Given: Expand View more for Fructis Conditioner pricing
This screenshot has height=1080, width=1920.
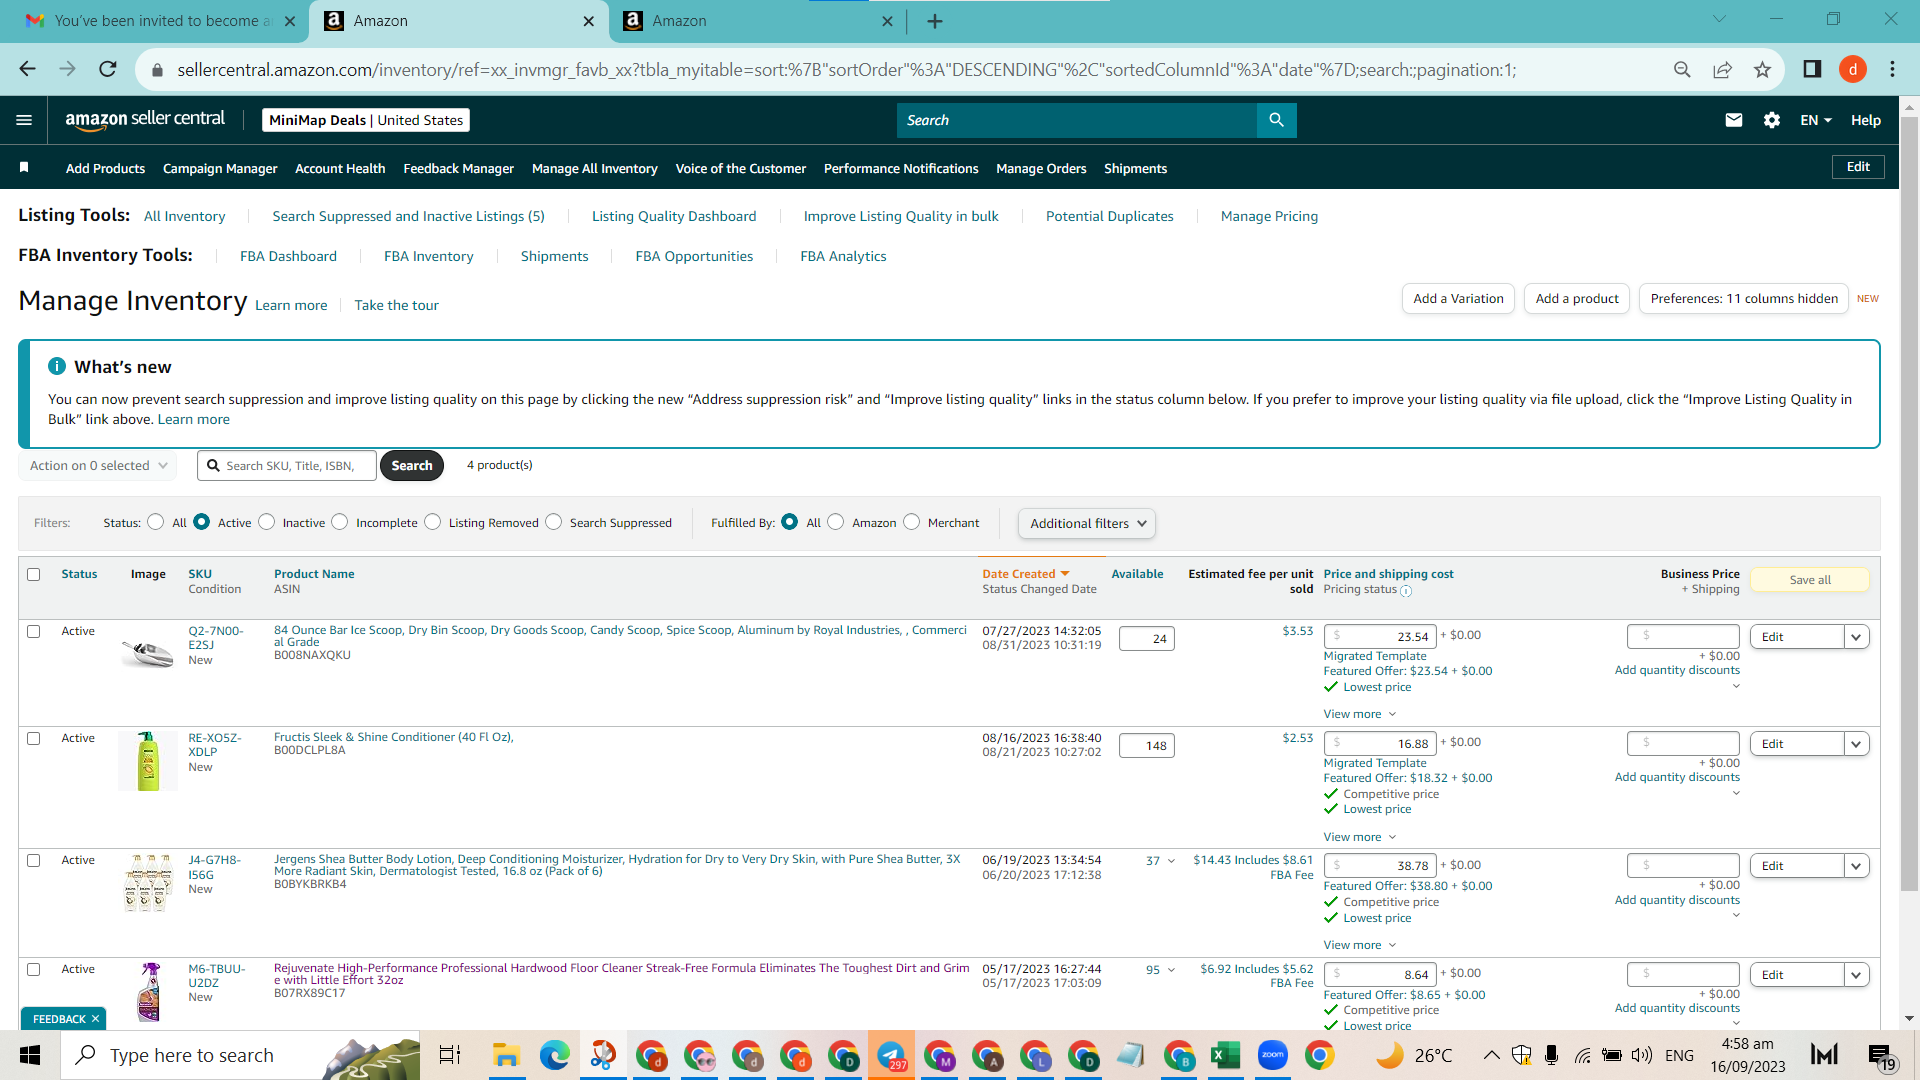Looking at the screenshot, I should 1360,837.
